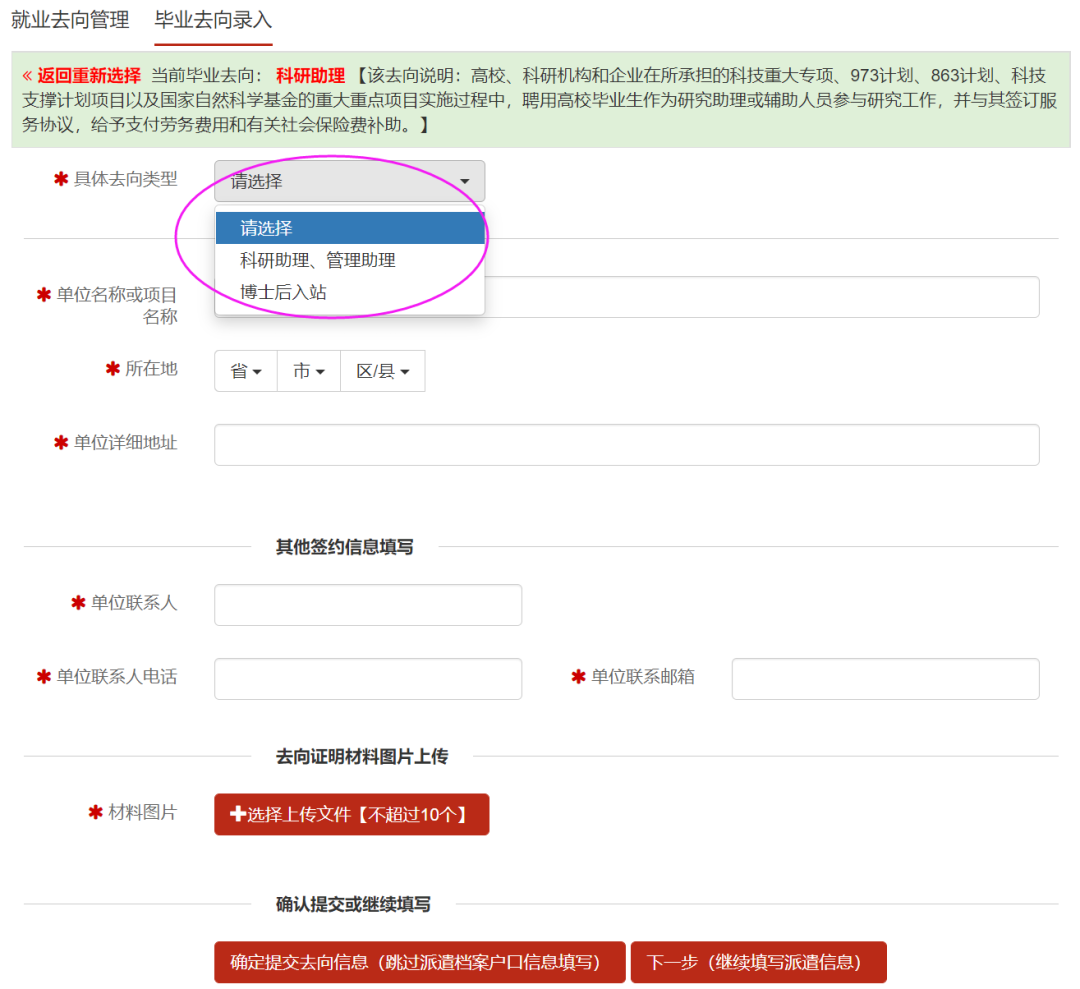This screenshot has height=989, width=1080.
Task: Click 下一步（继续填写派遣信息）button
Action: point(758,962)
